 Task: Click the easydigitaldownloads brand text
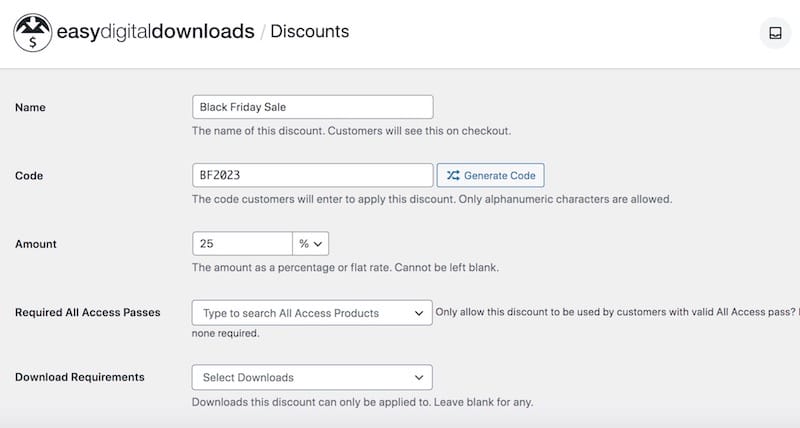click(155, 32)
